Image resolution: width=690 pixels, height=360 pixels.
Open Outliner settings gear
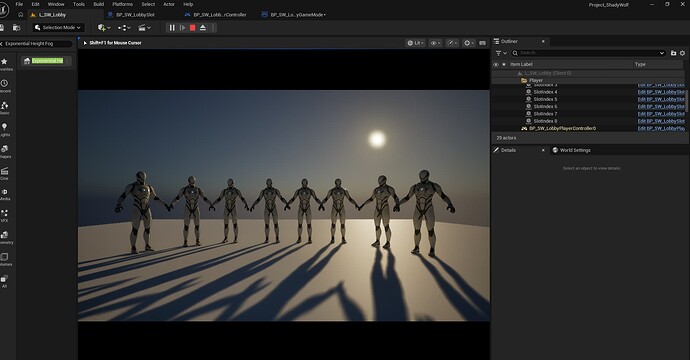tap(683, 53)
